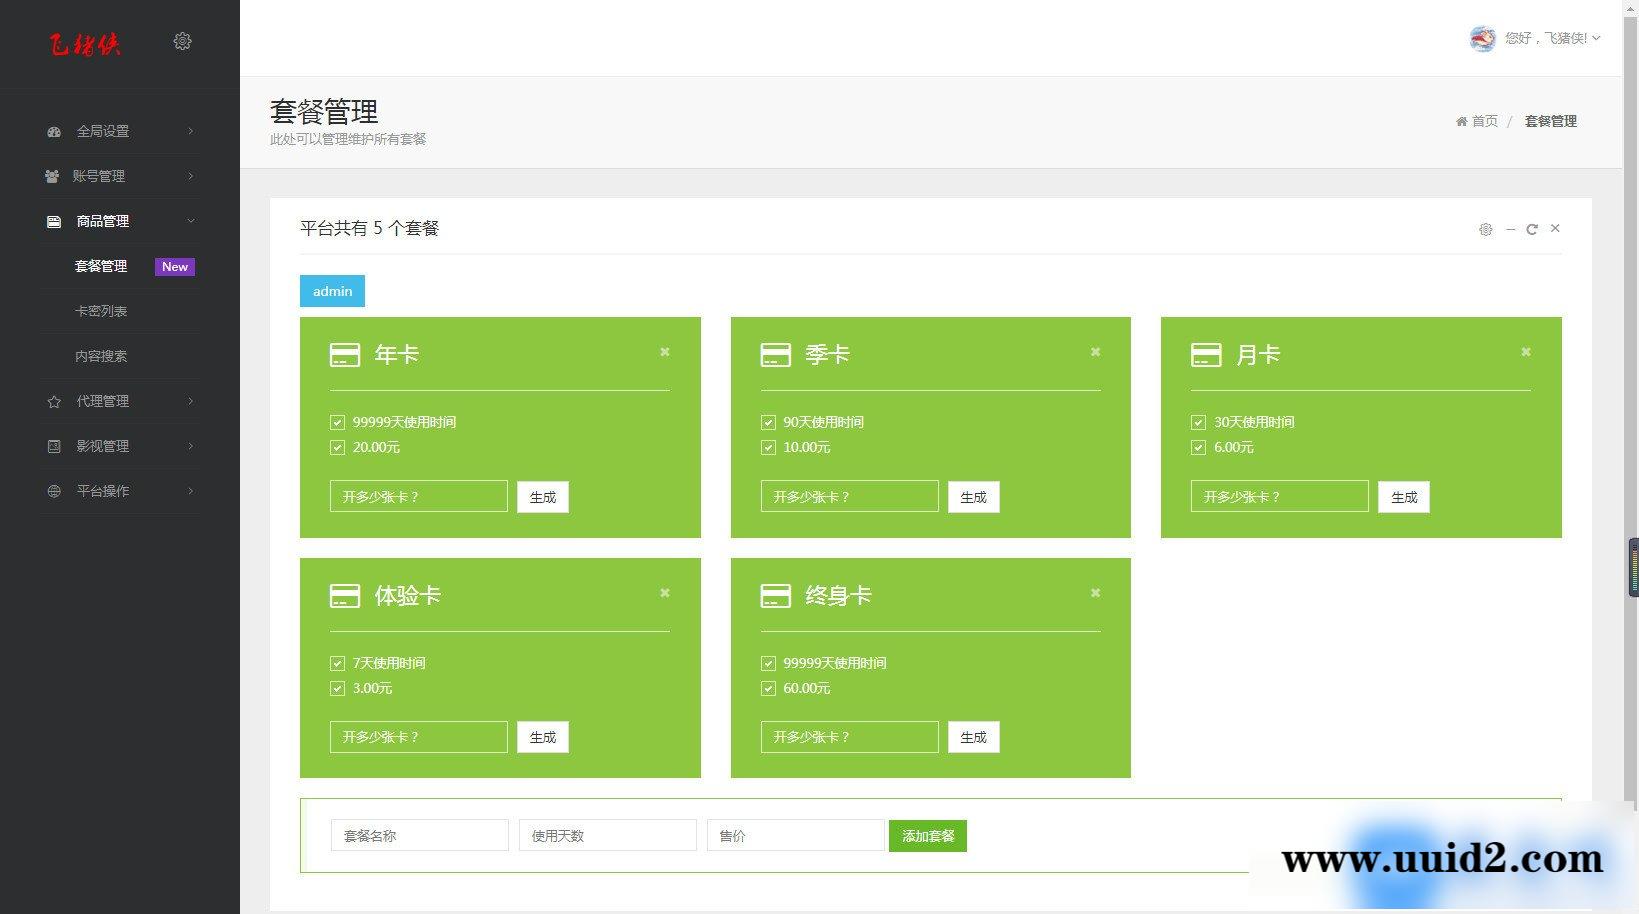Toggle the 7天使用时间 checkbox on 体验卡

(x=337, y=662)
